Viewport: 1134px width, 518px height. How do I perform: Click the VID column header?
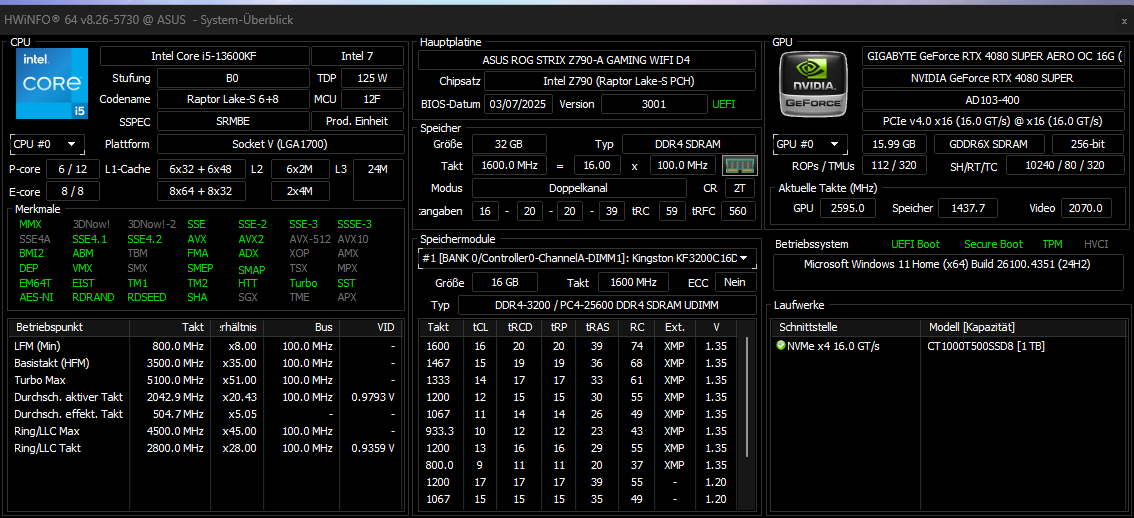369,328
